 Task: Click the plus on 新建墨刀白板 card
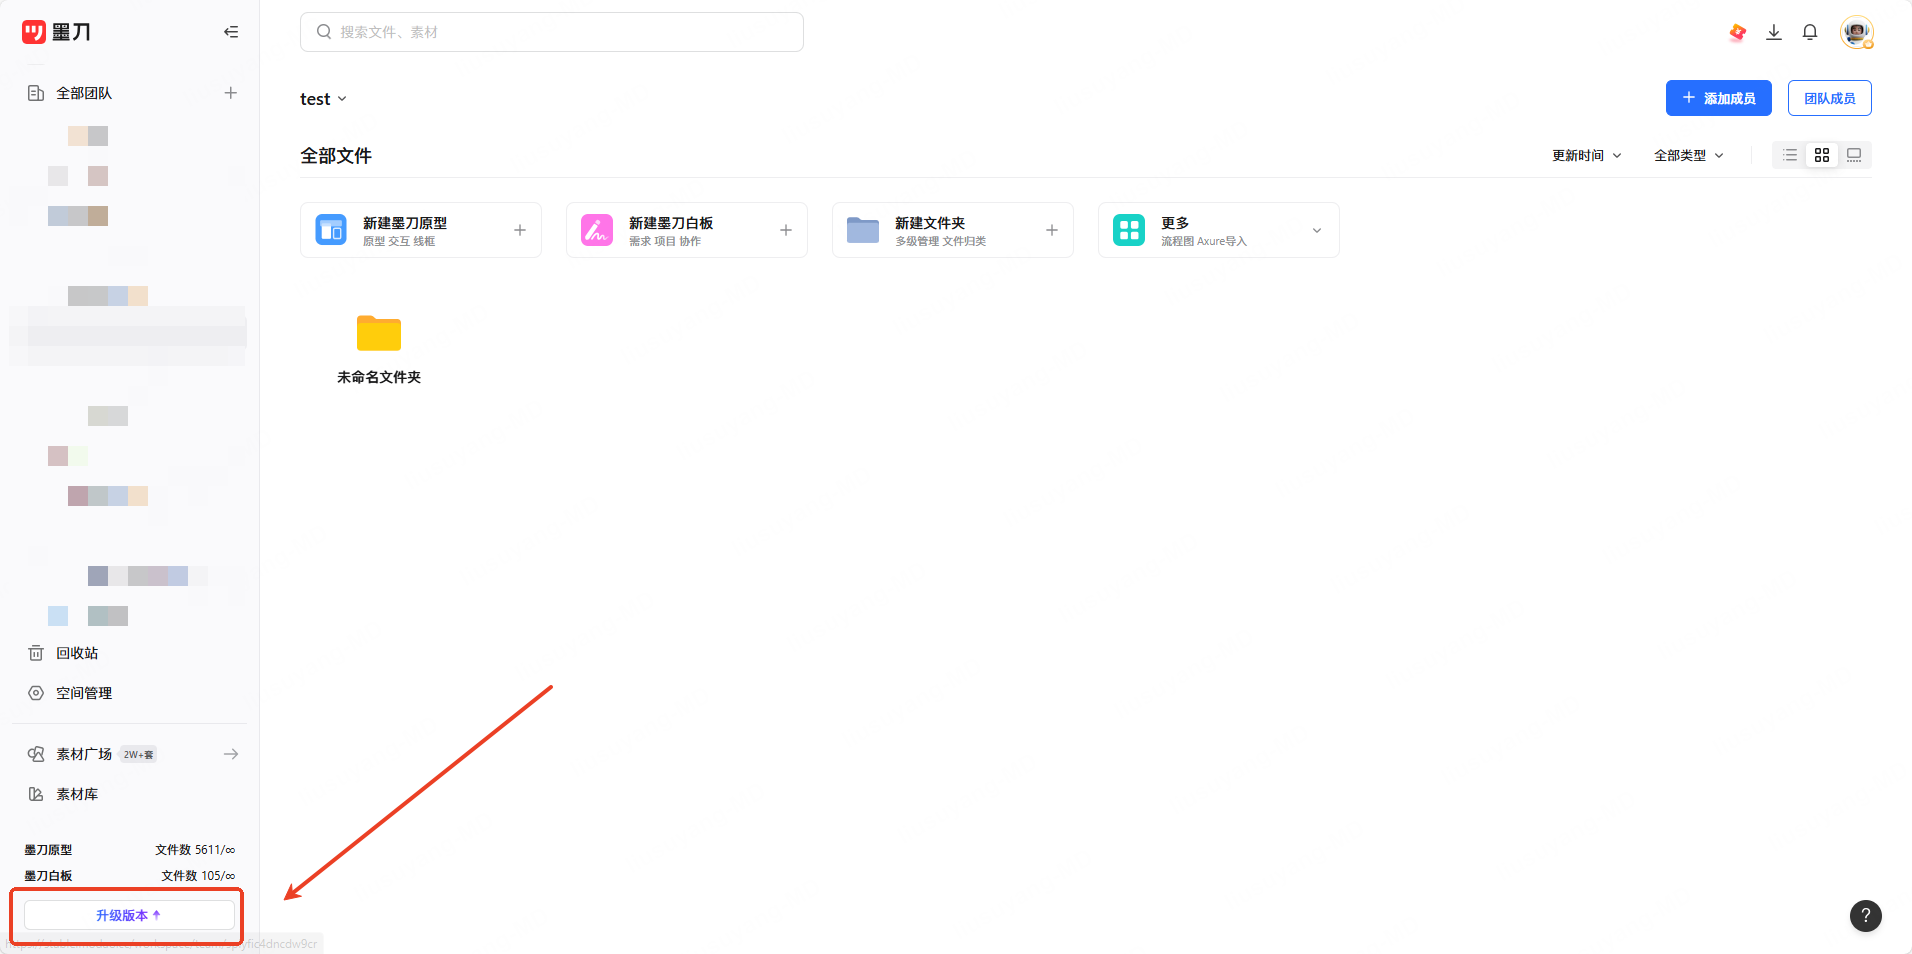point(786,230)
